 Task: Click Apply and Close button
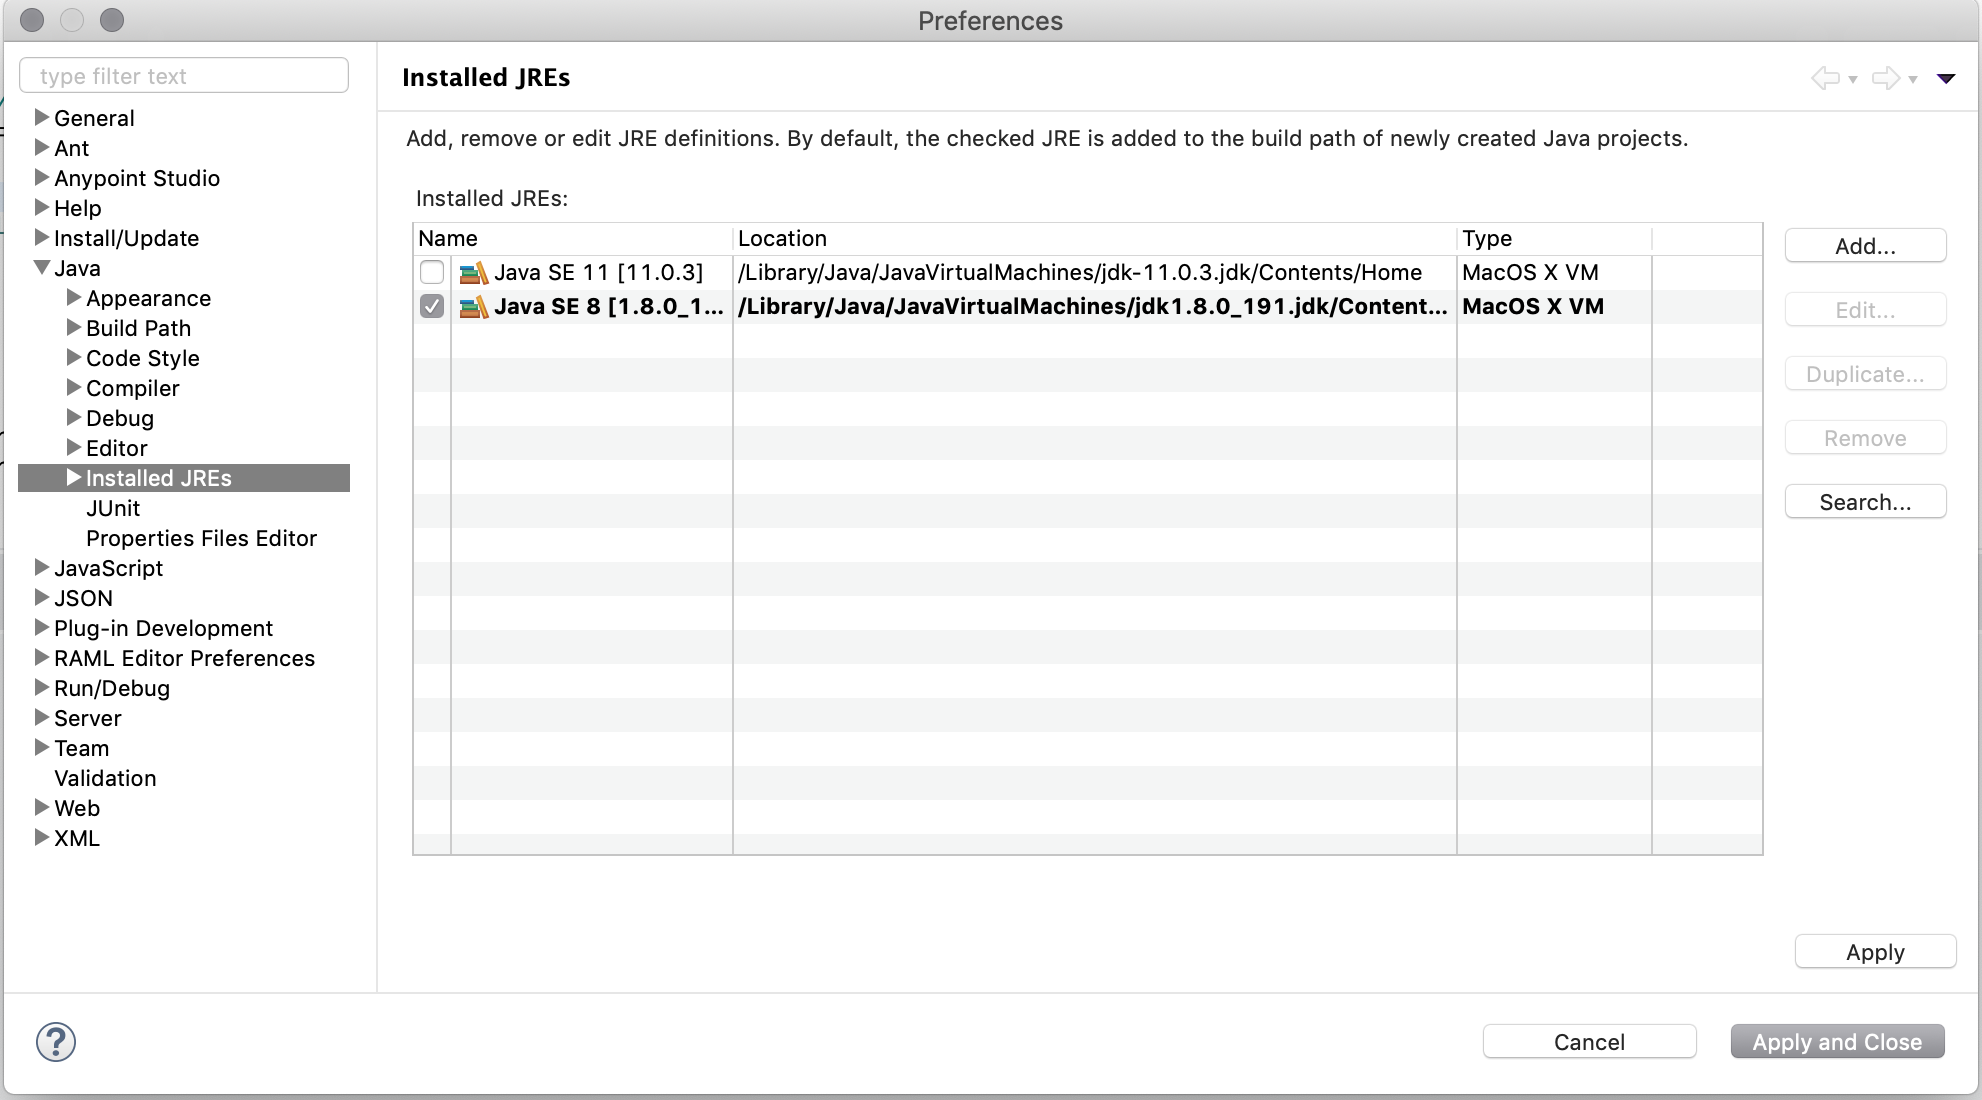pos(1837,1042)
